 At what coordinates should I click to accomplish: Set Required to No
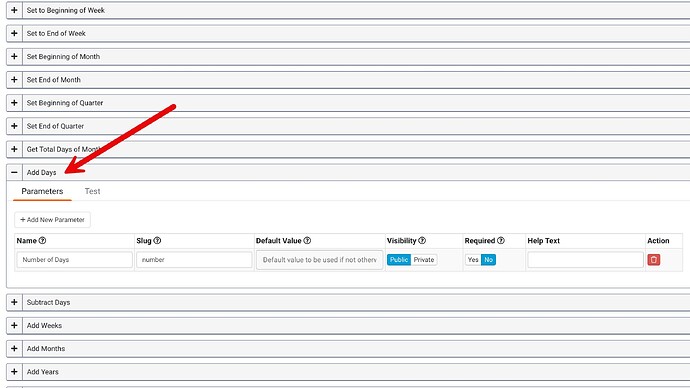click(x=488, y=260)
